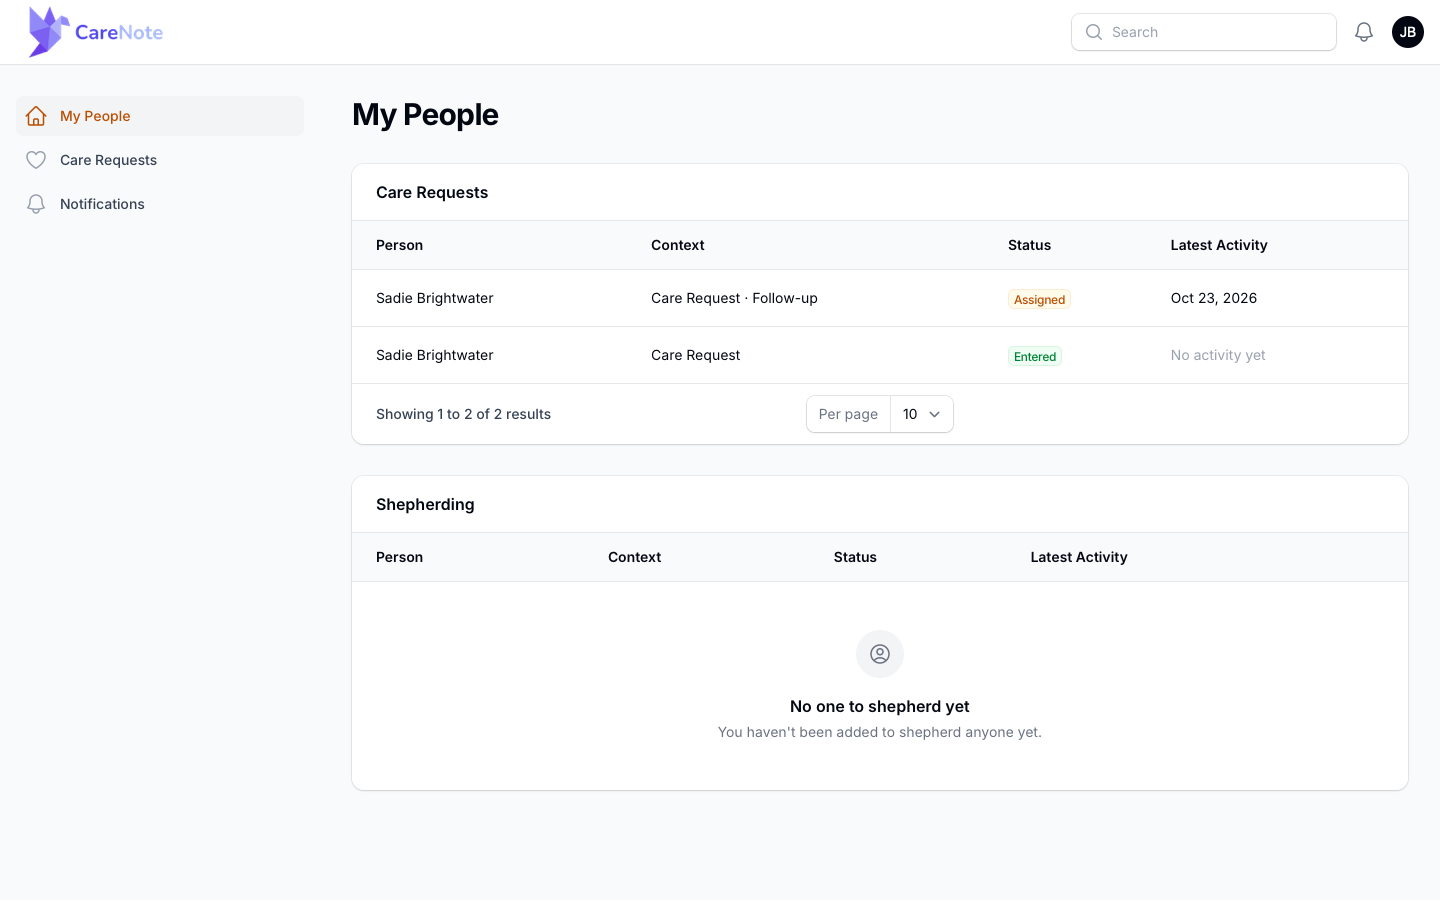1440x900 pixels.
Task: Click the person icon in Shepherding empty state
Action: tap(880, 654)
